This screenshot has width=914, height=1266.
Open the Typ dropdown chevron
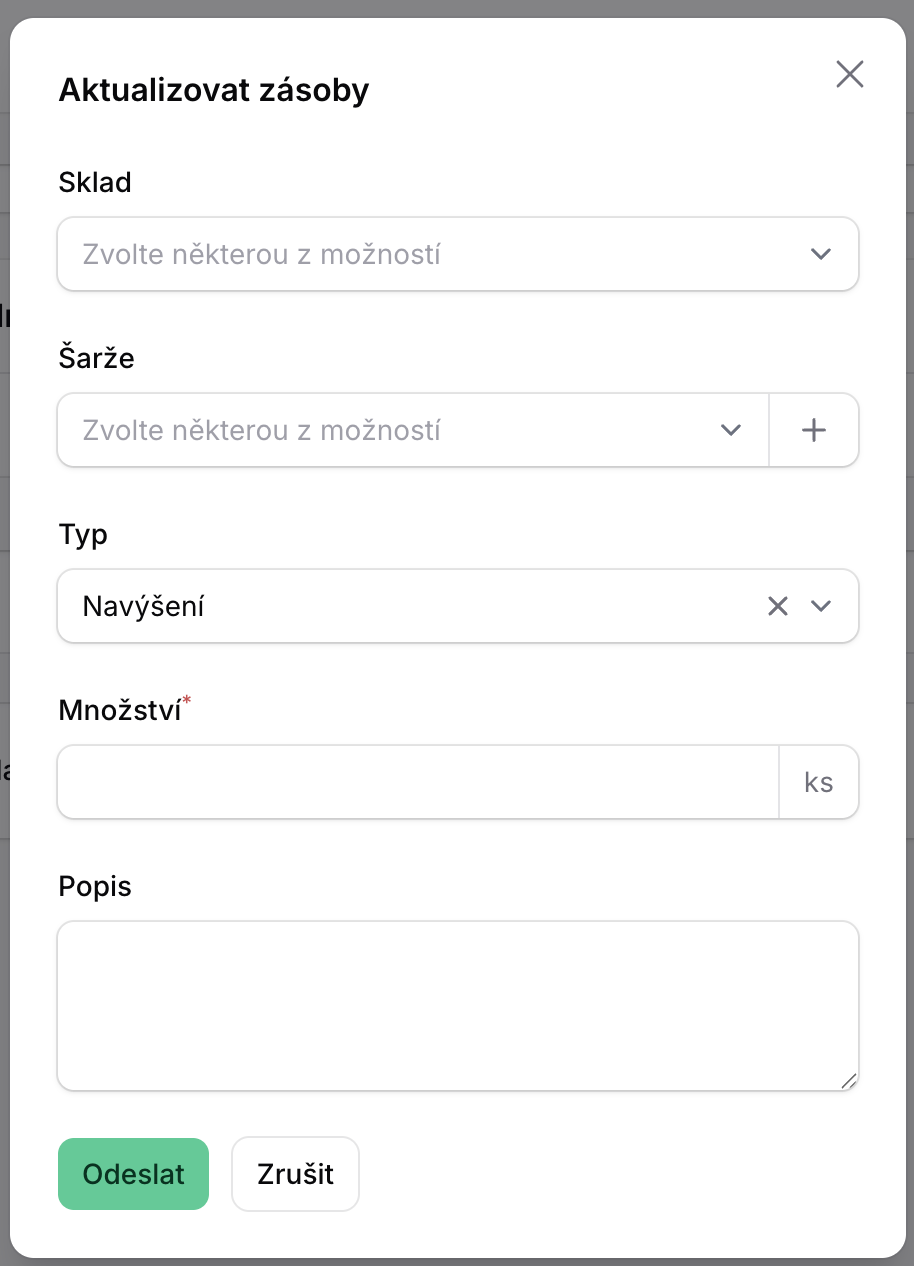pos(821,606)
